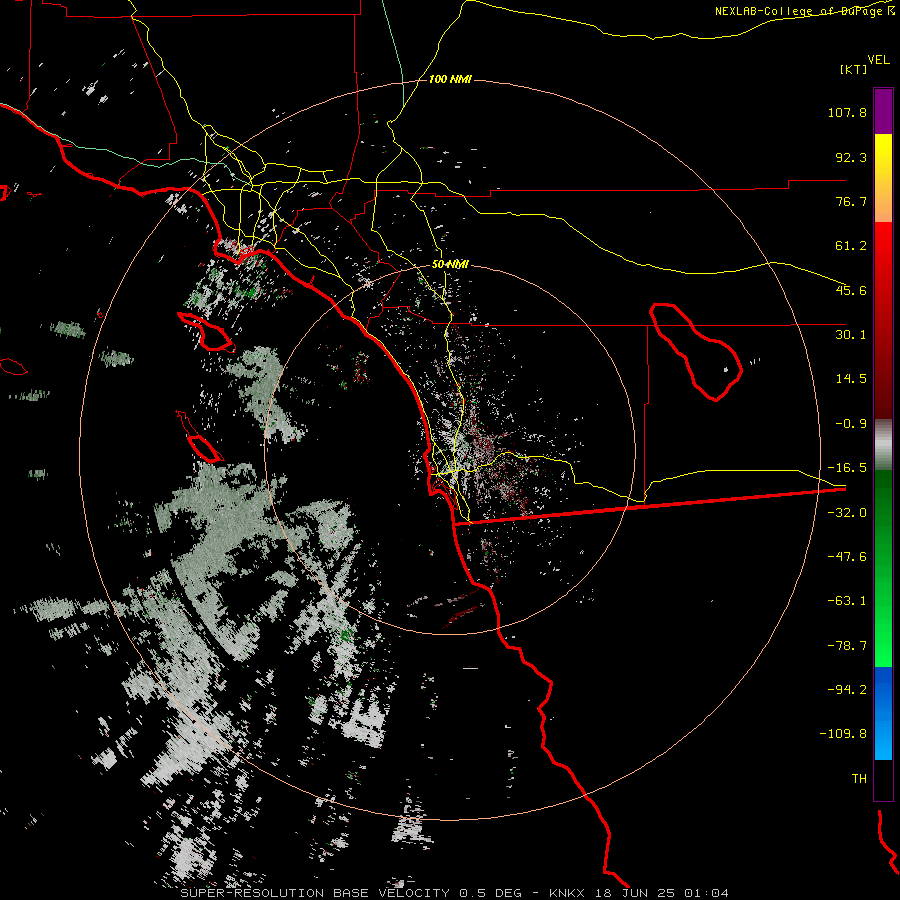The image size is (900, 900).
Task: Click the -78.7 velocity scale value
Action: coord(847,646)
